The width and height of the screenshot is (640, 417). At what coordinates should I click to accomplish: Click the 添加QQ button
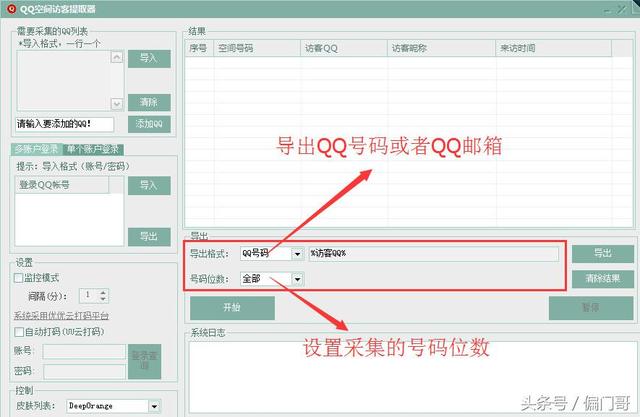pos(149,124)
